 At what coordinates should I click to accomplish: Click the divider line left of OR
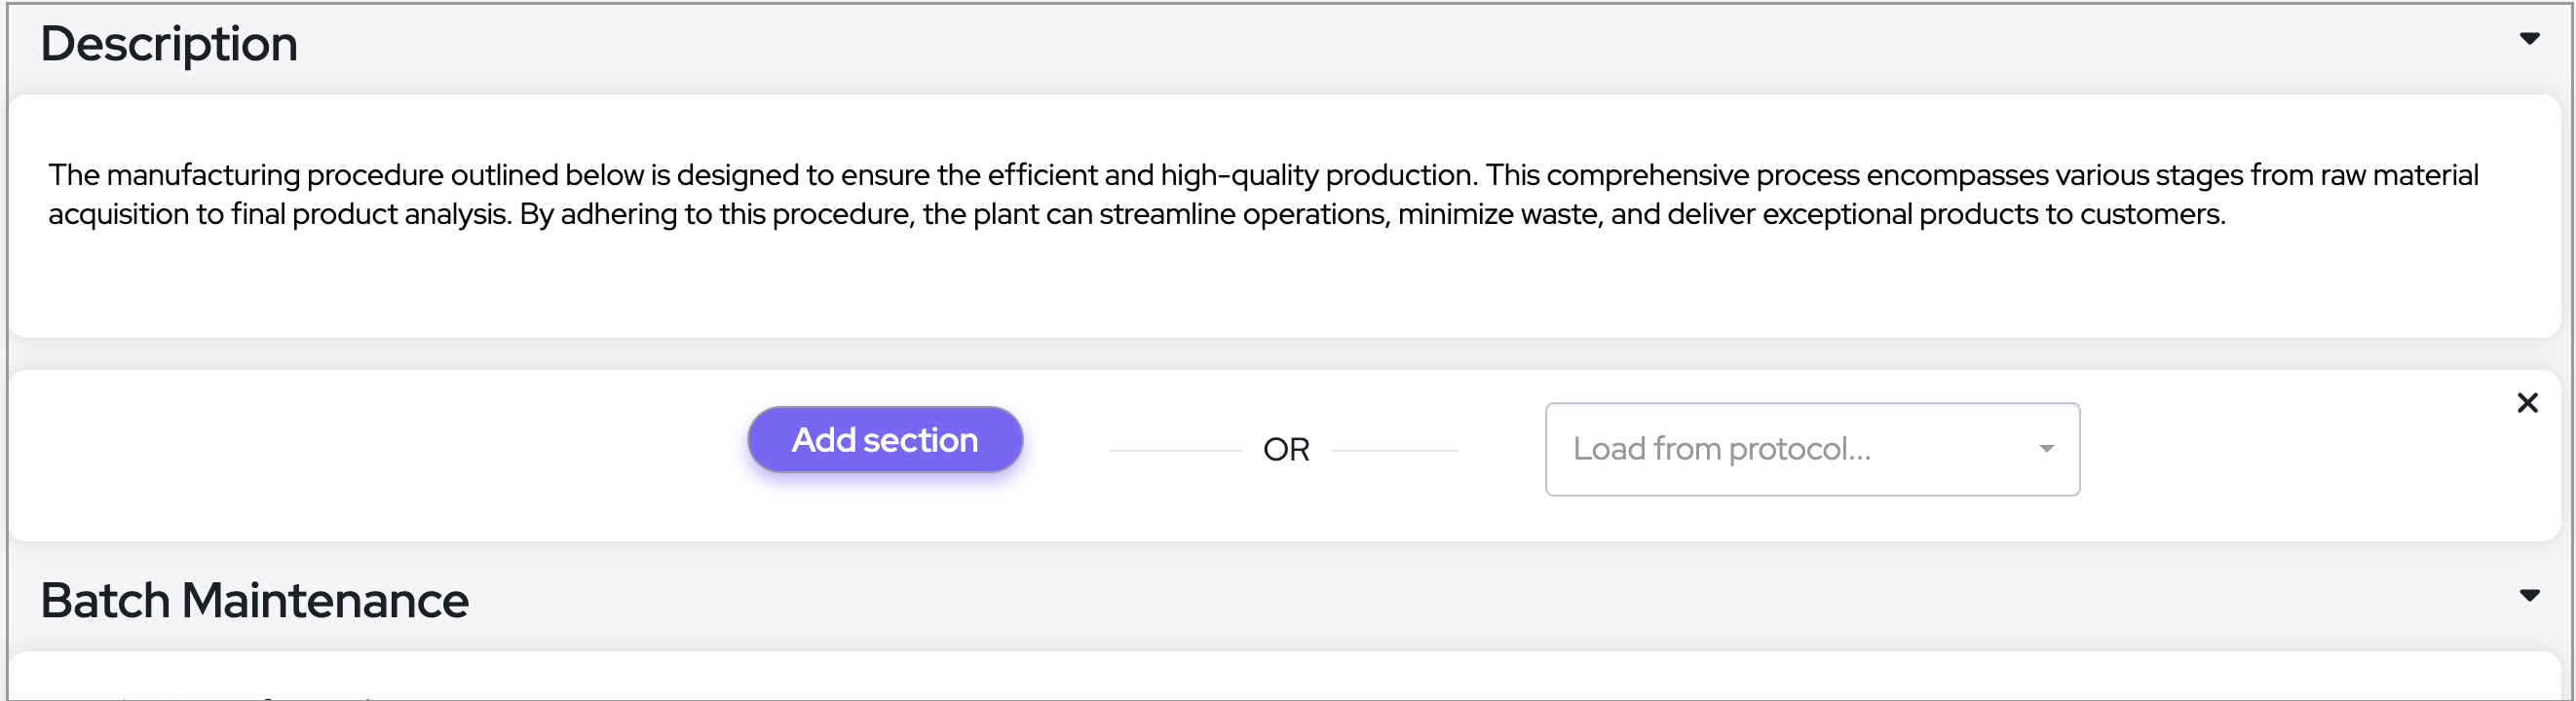(1175, 451)
